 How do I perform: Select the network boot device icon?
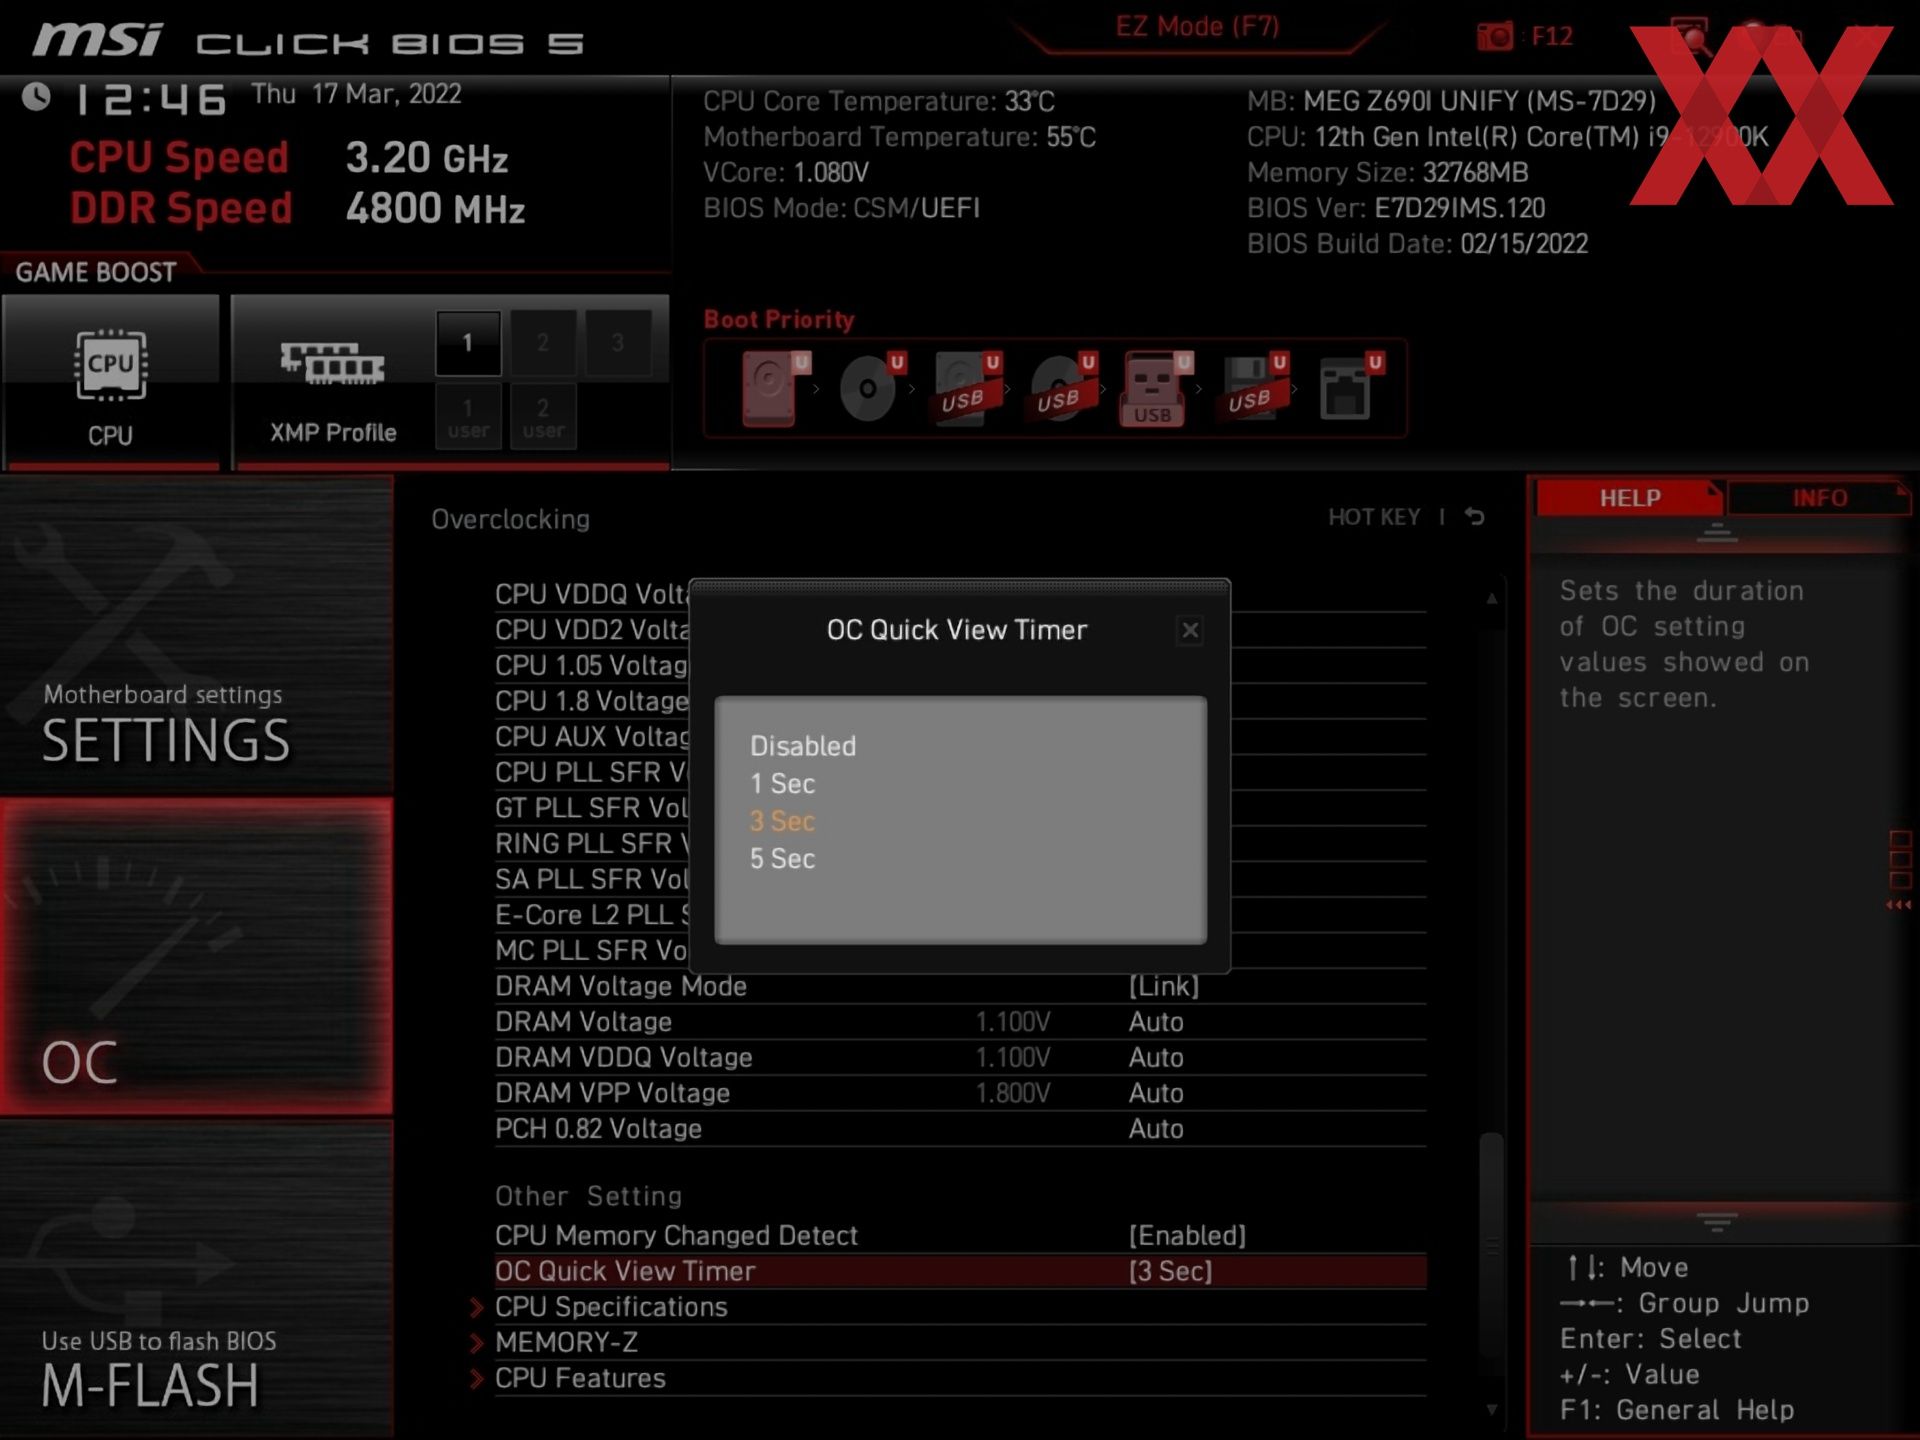click(1350, 388)
